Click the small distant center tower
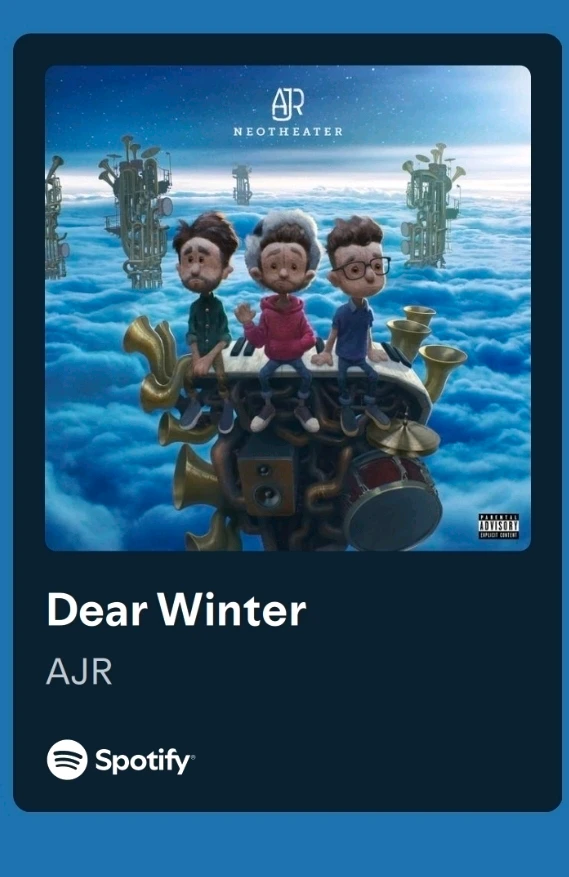 coord(242,184)
